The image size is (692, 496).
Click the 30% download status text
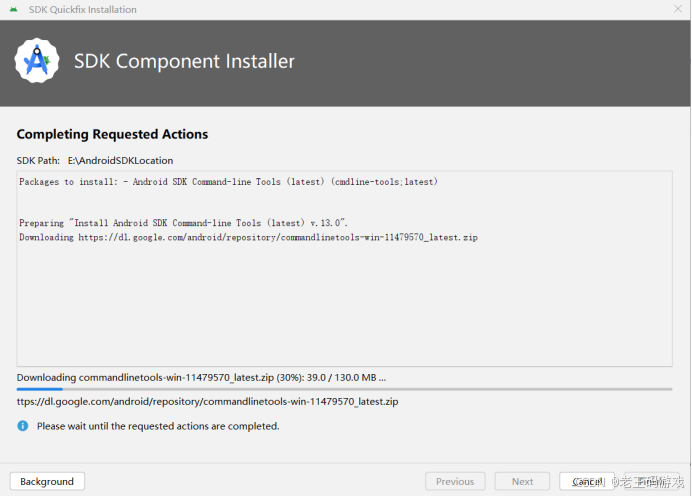[201, 378]
